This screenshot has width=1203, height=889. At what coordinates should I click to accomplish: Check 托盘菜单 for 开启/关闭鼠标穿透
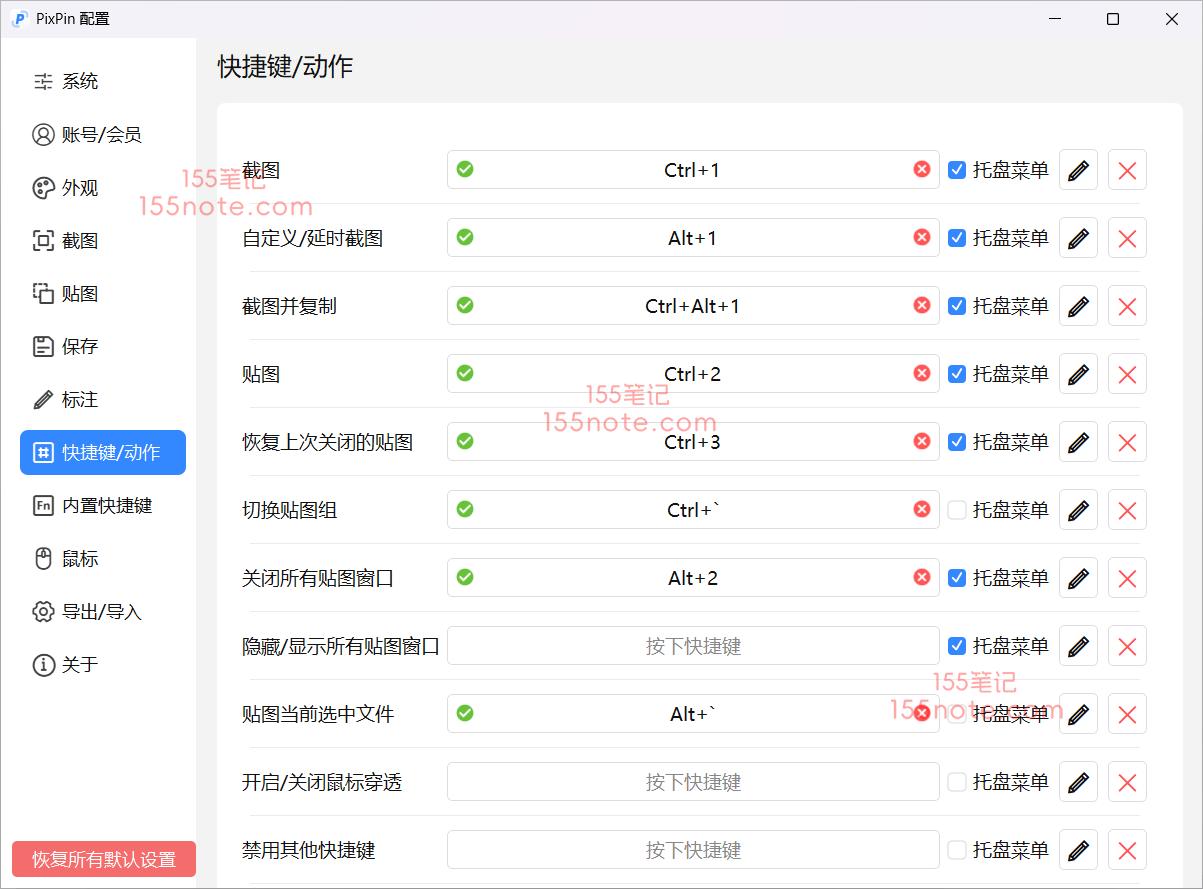957,782
